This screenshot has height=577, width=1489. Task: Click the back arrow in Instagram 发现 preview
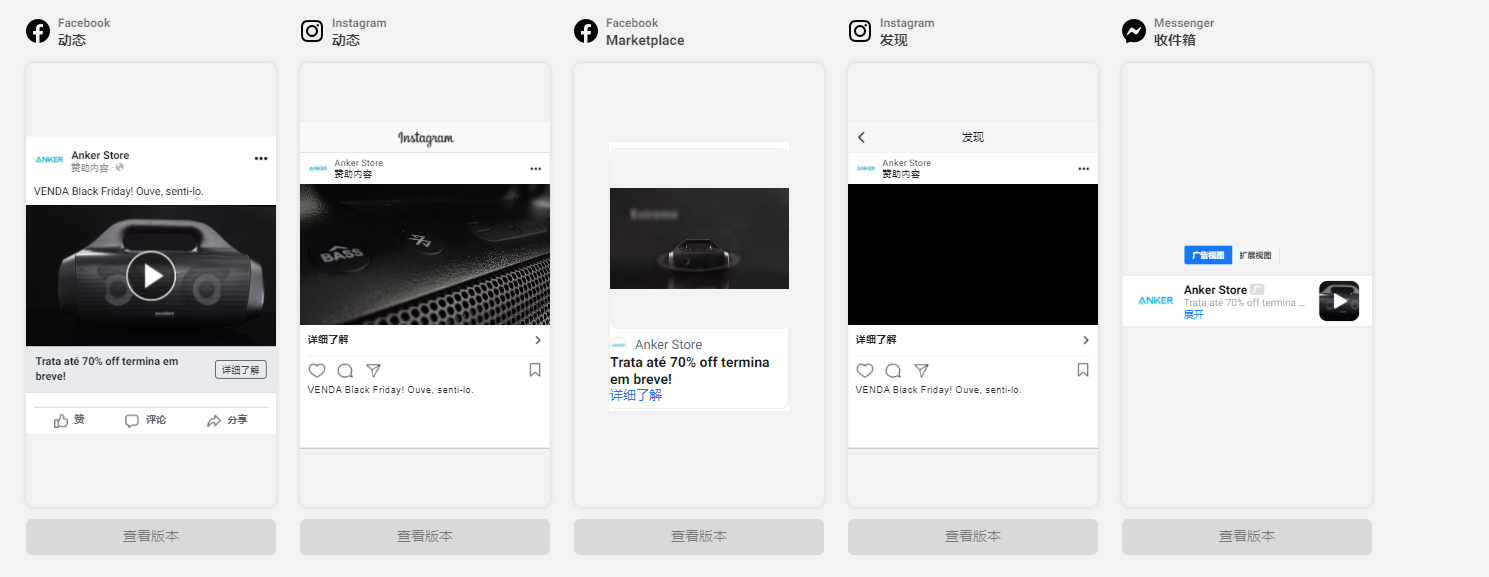(x=861, y=137)
